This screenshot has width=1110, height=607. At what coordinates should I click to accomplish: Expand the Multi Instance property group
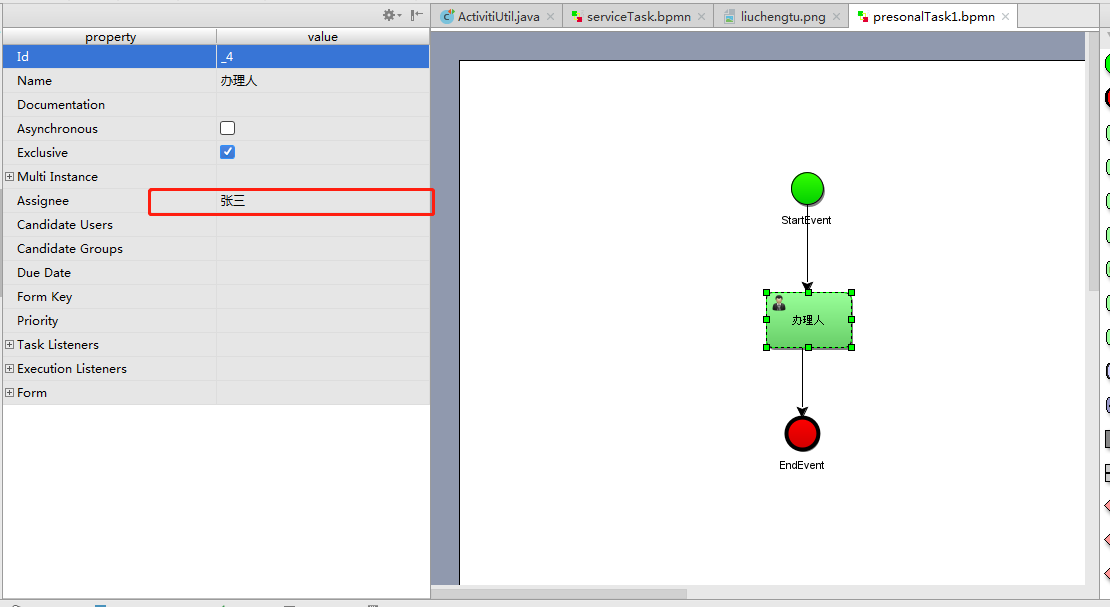9,176
